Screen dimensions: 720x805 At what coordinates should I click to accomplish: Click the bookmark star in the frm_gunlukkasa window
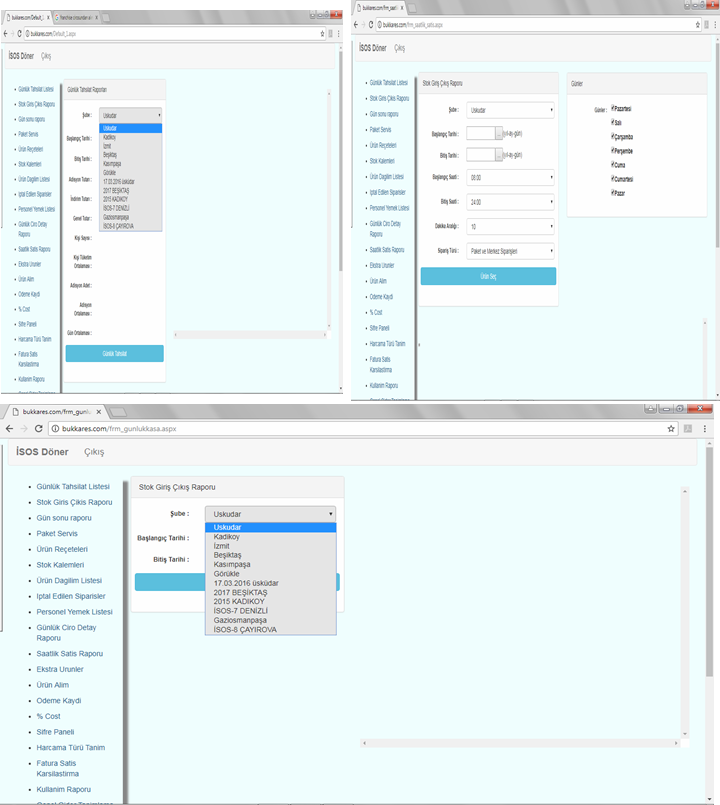(x=672, y=428)
